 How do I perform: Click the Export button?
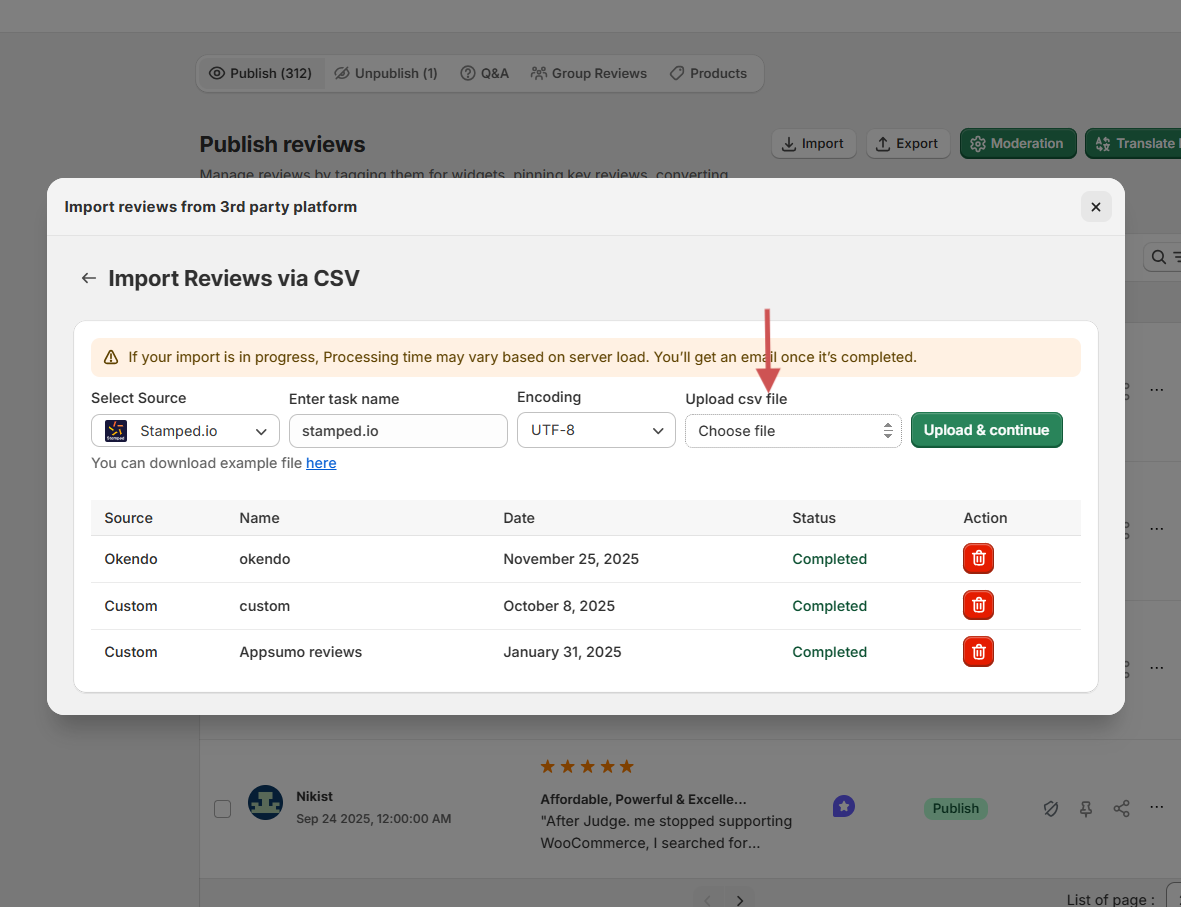point(906,144)
